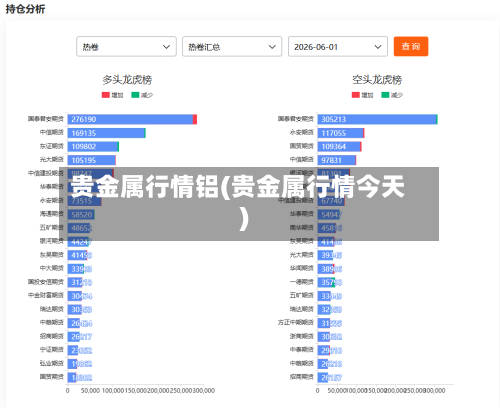Toggle green 减少 legend in 多头龙虎榜
Viewport: 500px width, 408px height.
142,95
